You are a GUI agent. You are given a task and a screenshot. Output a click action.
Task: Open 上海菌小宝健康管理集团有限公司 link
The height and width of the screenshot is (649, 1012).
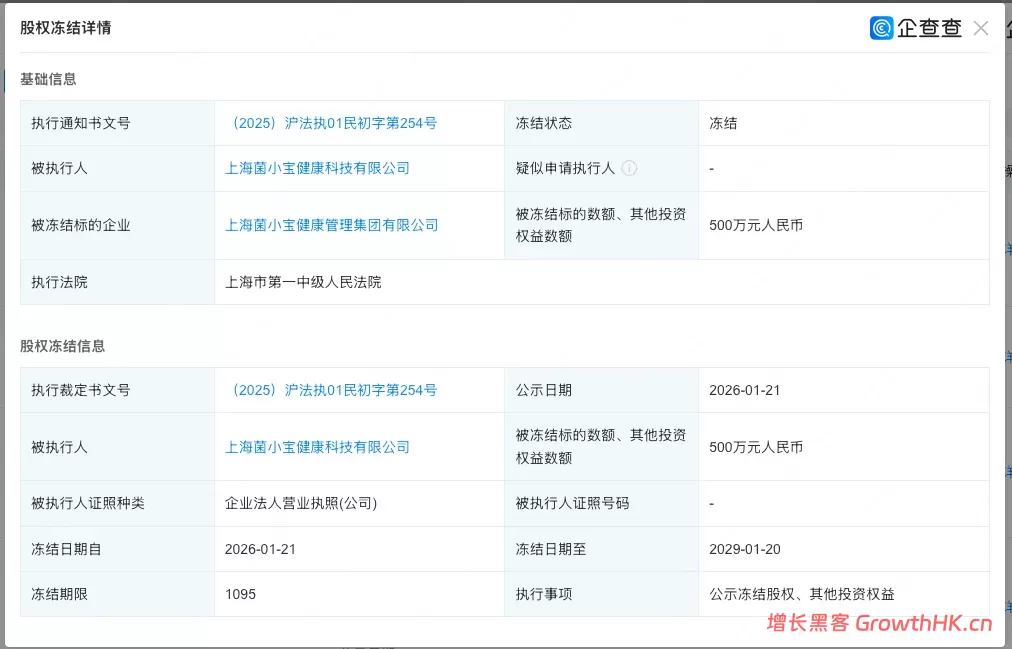[x=331, y=225]
